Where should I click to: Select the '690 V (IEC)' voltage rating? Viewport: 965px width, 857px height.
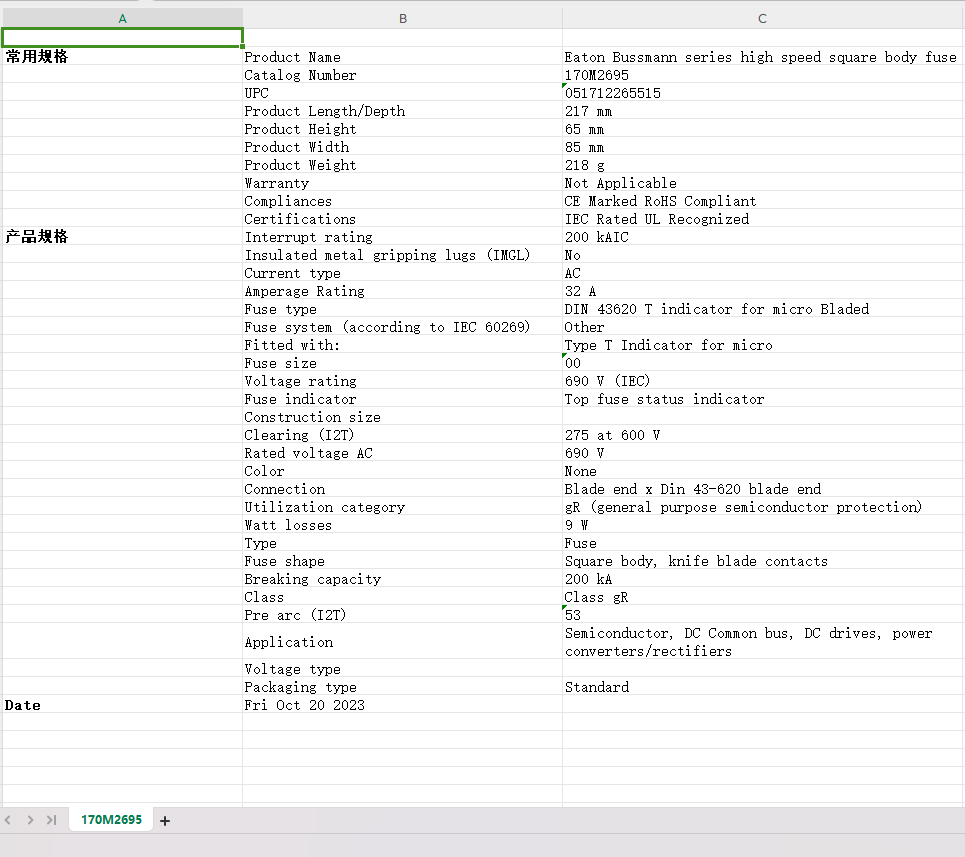point(763,380)
